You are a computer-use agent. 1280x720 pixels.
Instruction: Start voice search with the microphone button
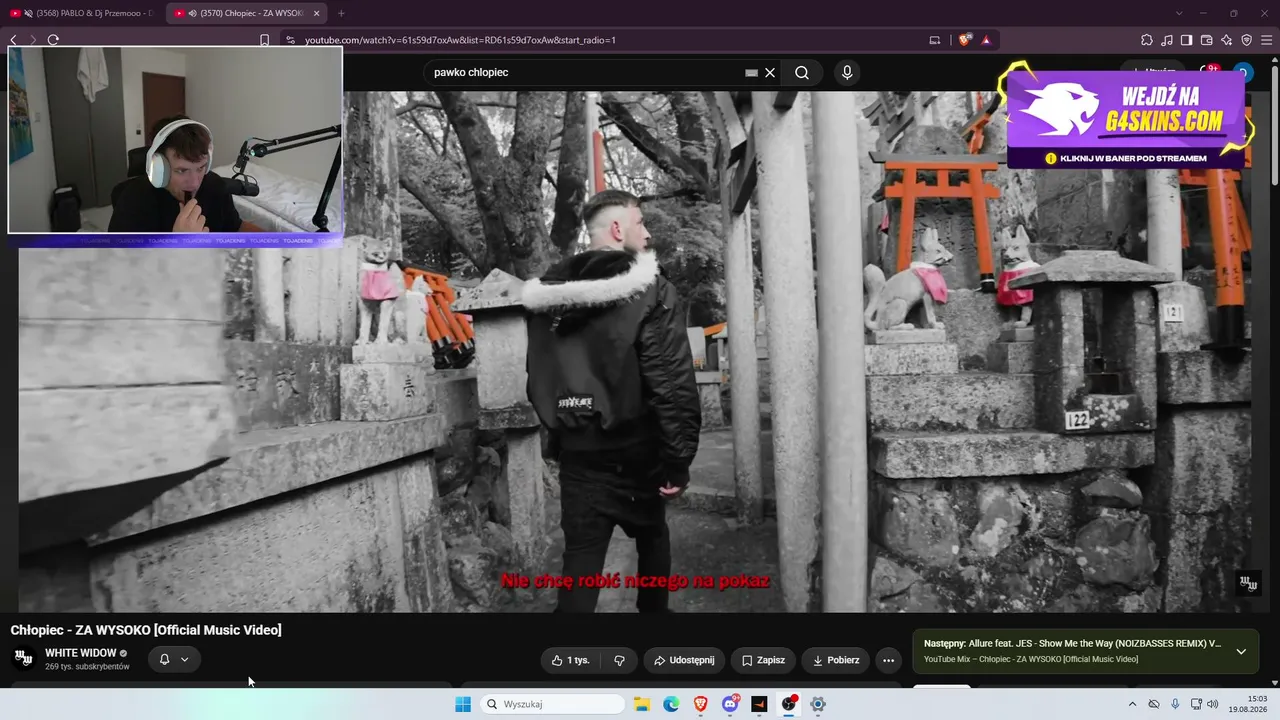coord(847,72)
